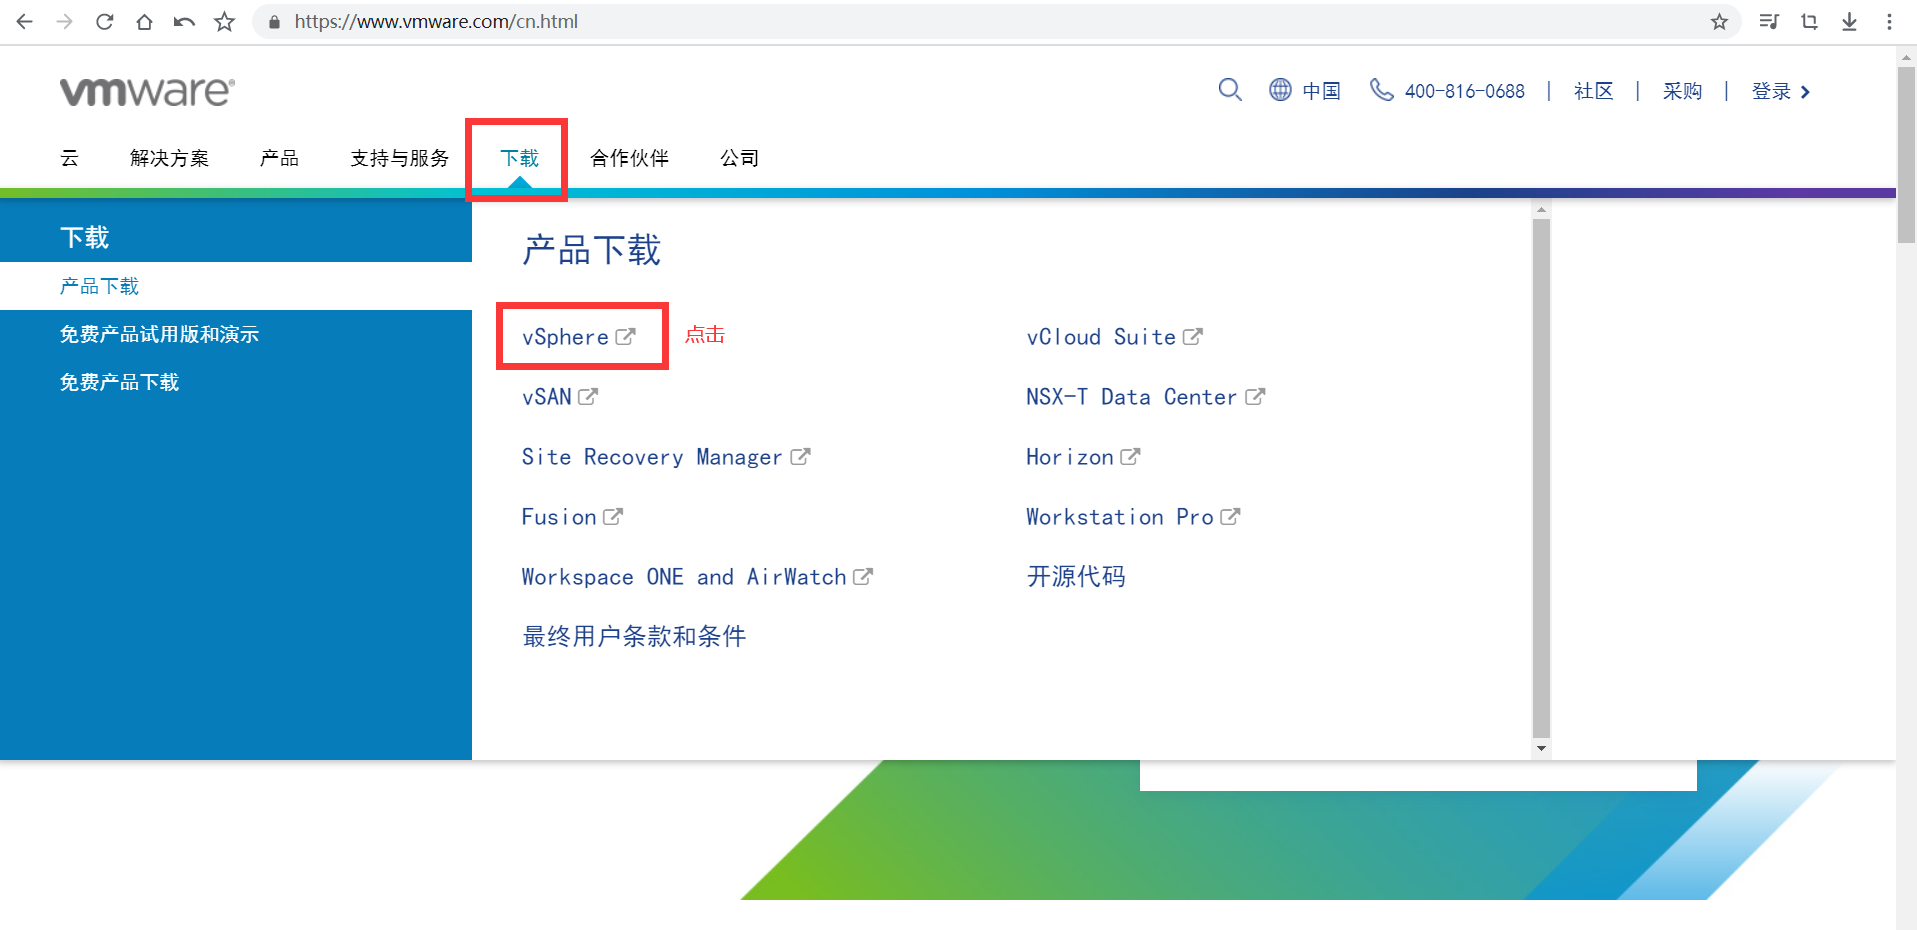The width and height of the screenshot is (1917, 930).
Task: Open the Site Recovery Manager link
Action: [x=652, y=457]
